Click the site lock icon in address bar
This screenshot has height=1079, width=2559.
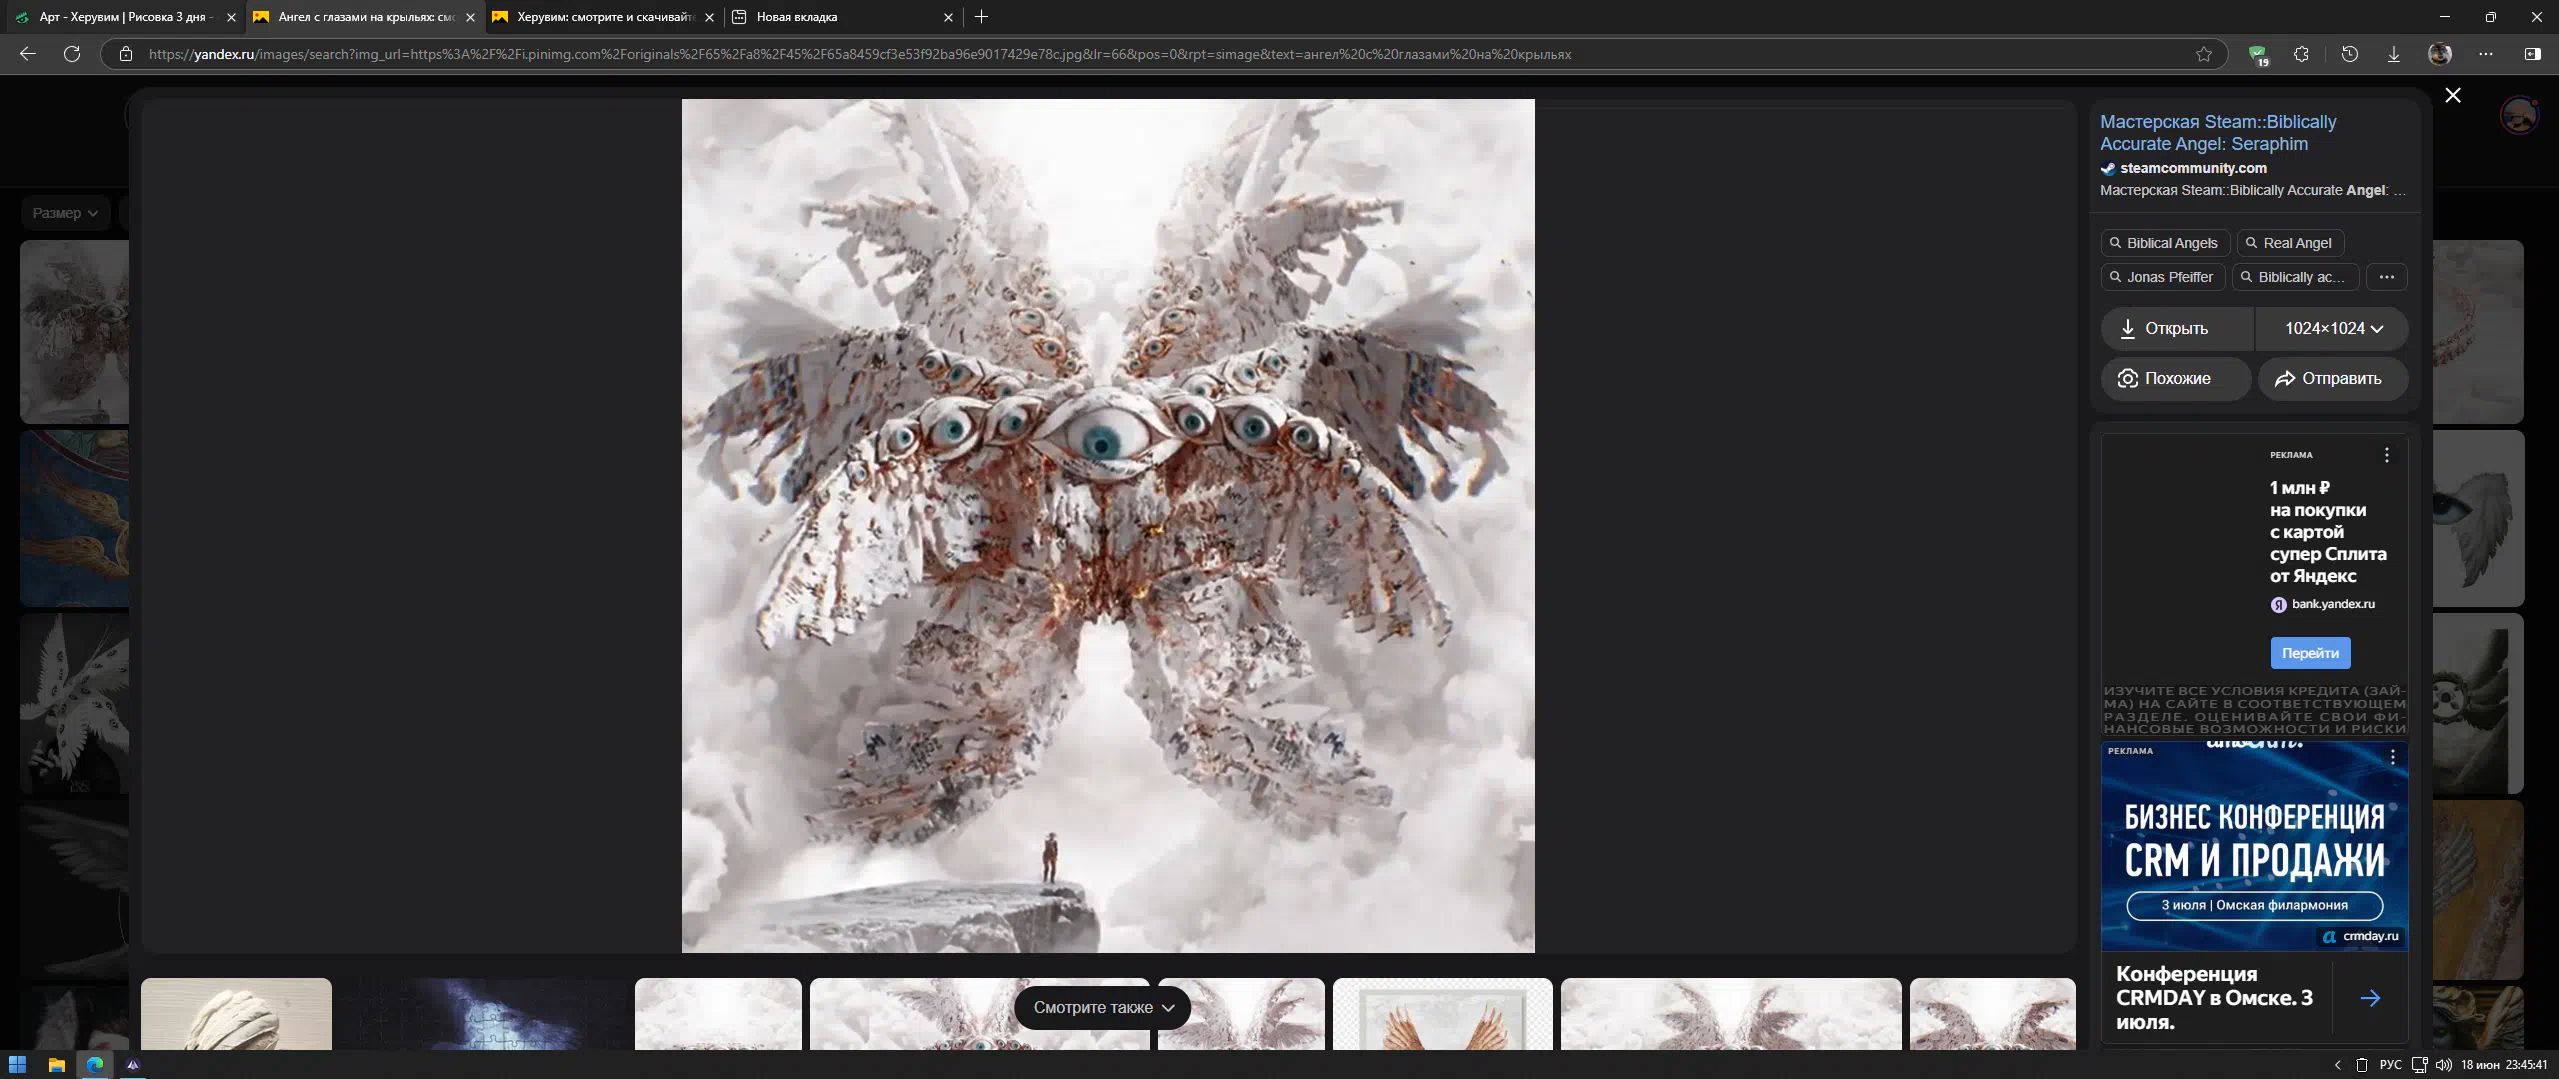[x=126, y=54]
